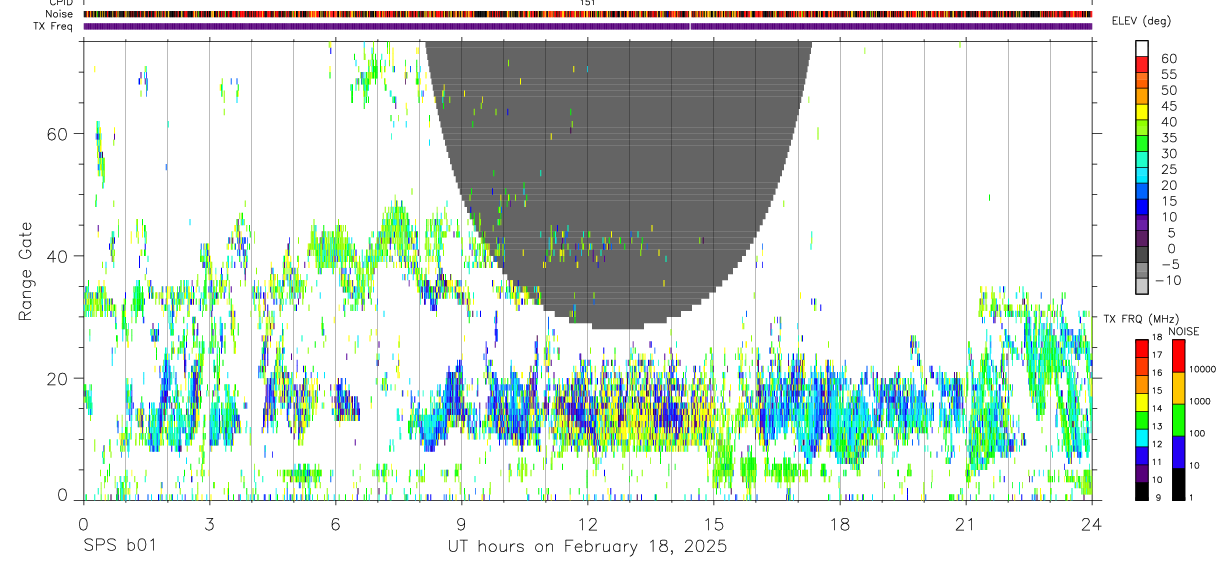Click the '-10' label on the ELEV scale
This screenshot has width=1228, height=567.
point(1171,281)
